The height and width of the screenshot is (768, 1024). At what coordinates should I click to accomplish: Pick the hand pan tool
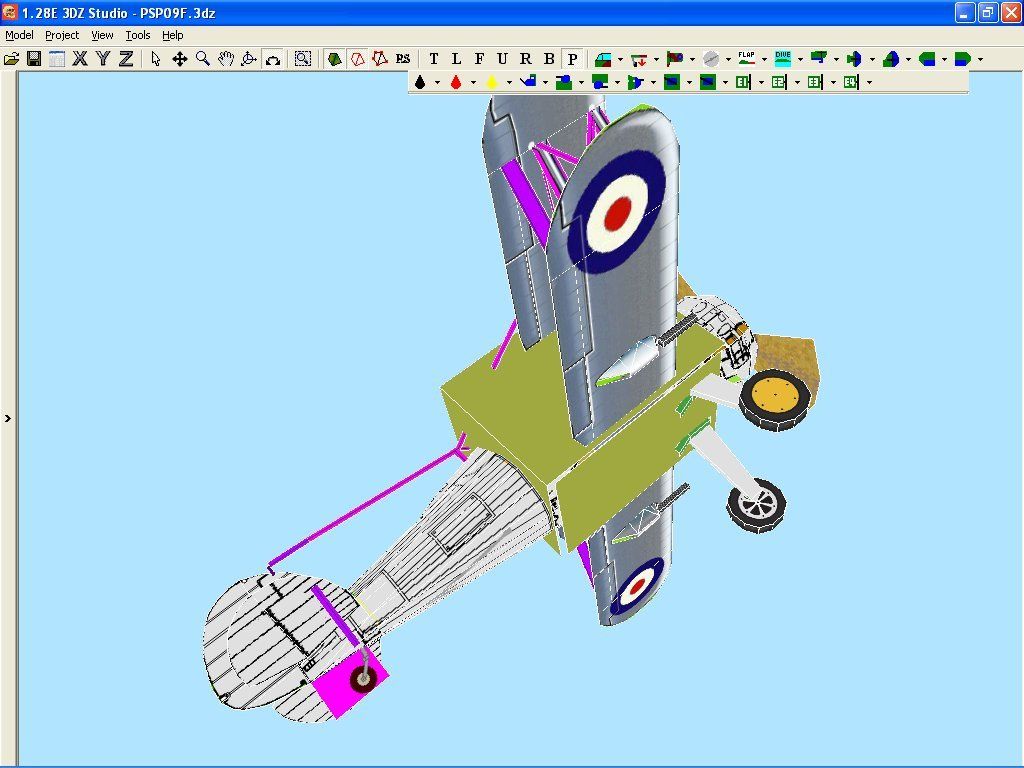click(226, 59)
